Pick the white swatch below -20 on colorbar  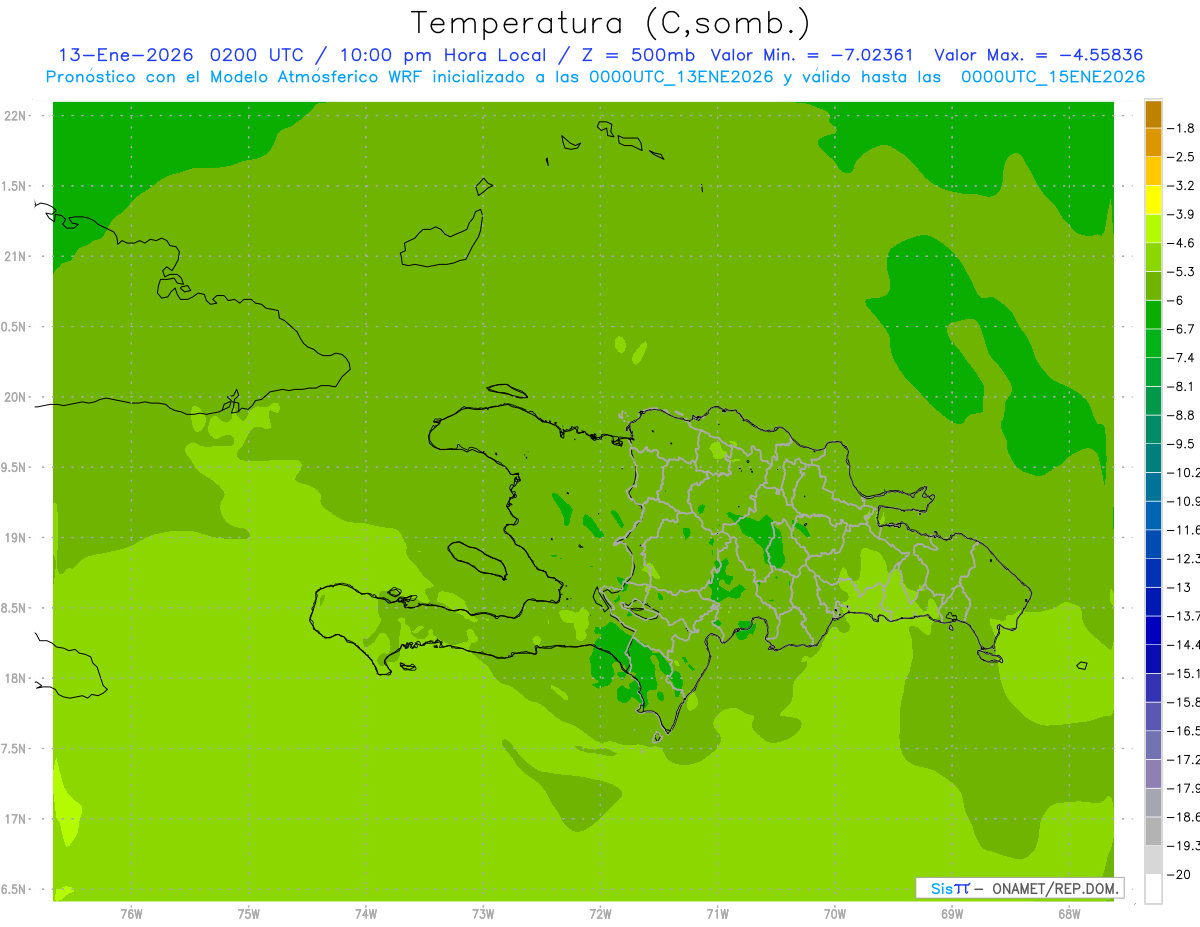click(x=1153, y=888)
